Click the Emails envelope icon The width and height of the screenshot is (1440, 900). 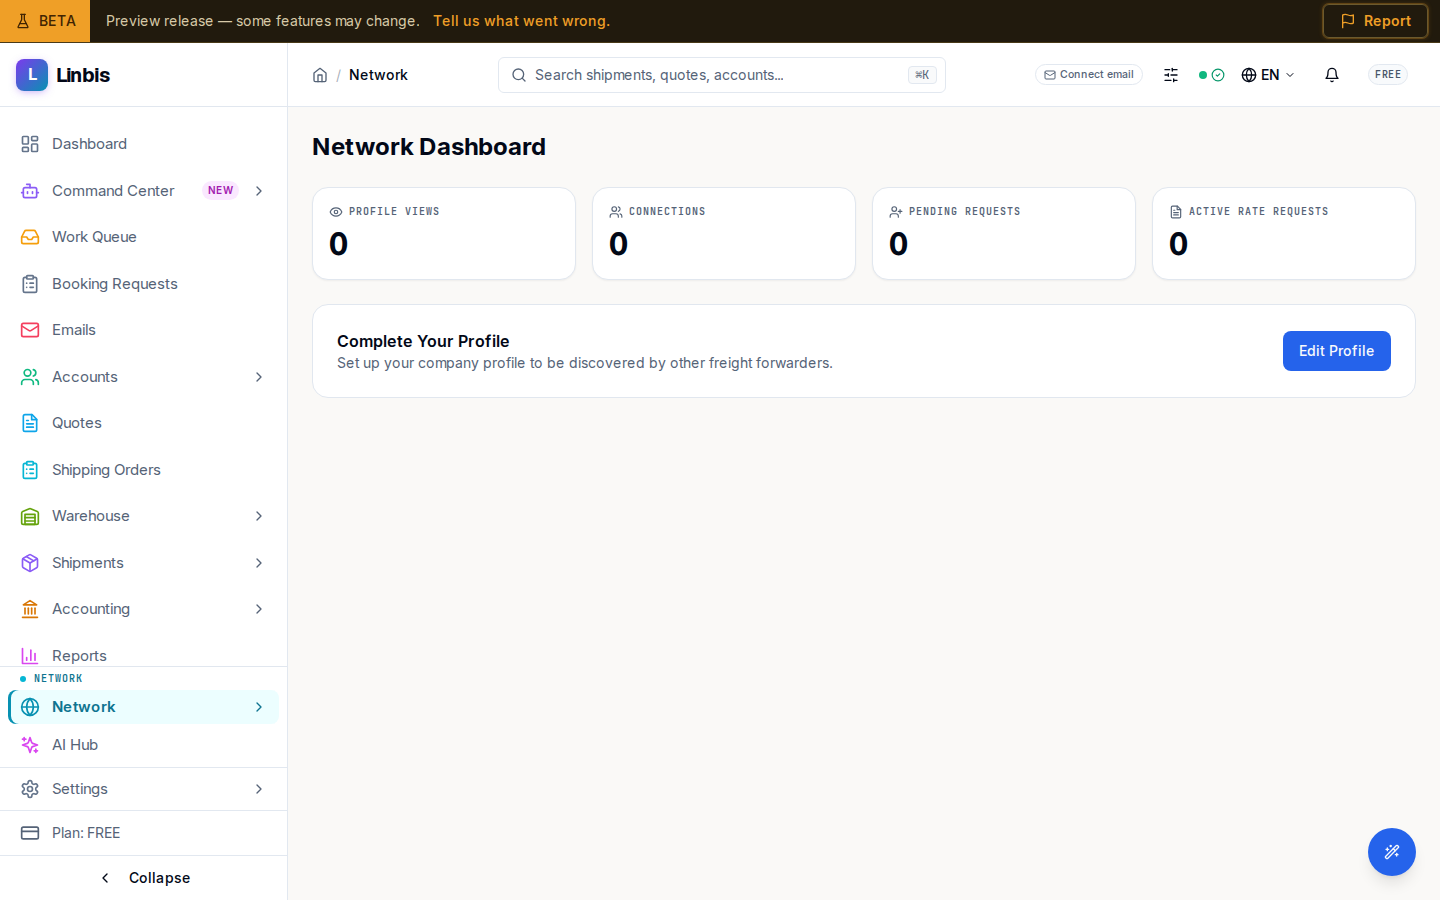(x=30, y=330)
